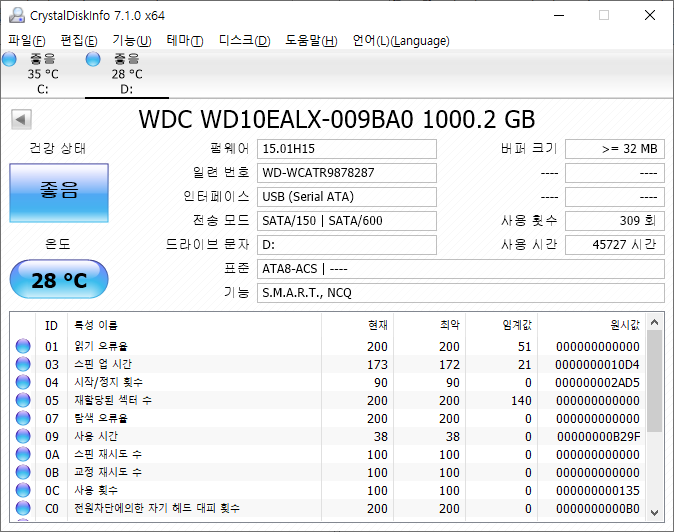Viewport: 674px width, 532px height.
Task: Click status orb for attribute 05 재할당된 섹터 수
Action: pyautogui.click(x=23, y=400)
